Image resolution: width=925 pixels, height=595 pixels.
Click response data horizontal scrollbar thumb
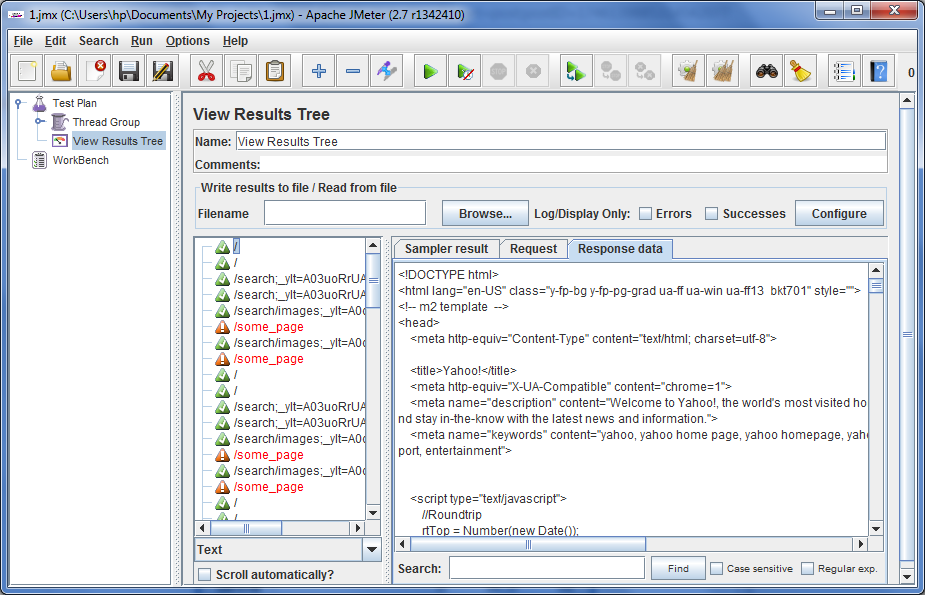(526, 544)
